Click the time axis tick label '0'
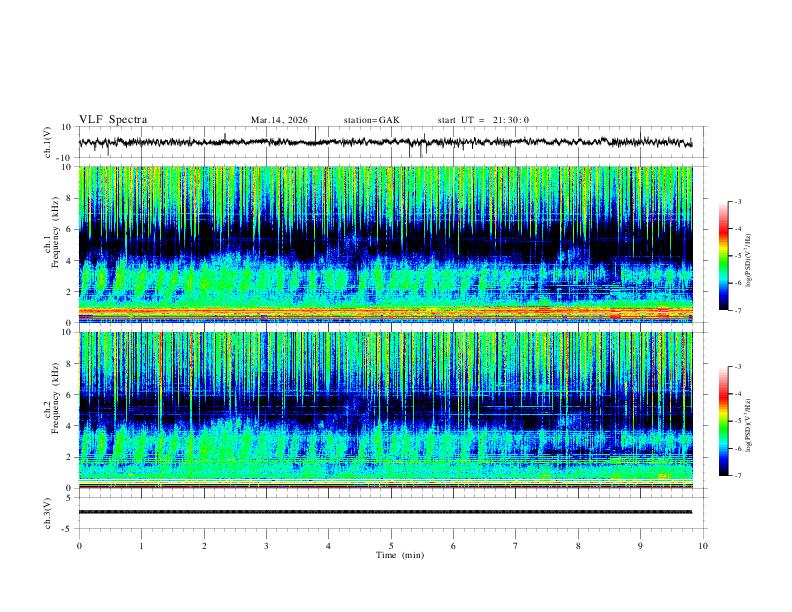792x612 pixels. (79, 546)
